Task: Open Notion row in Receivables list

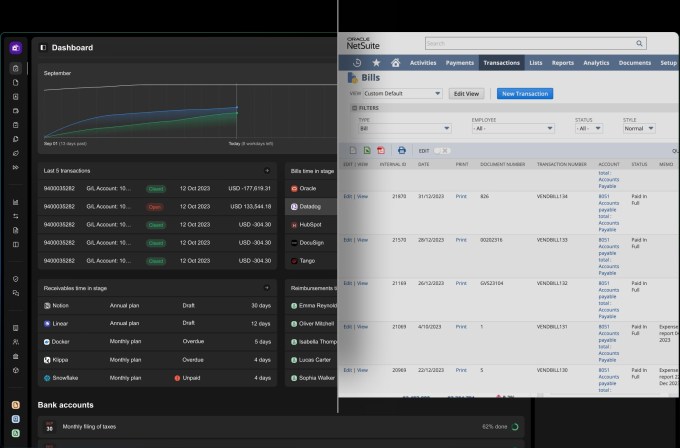Action: pyautogui.click(x=157, y=306)
